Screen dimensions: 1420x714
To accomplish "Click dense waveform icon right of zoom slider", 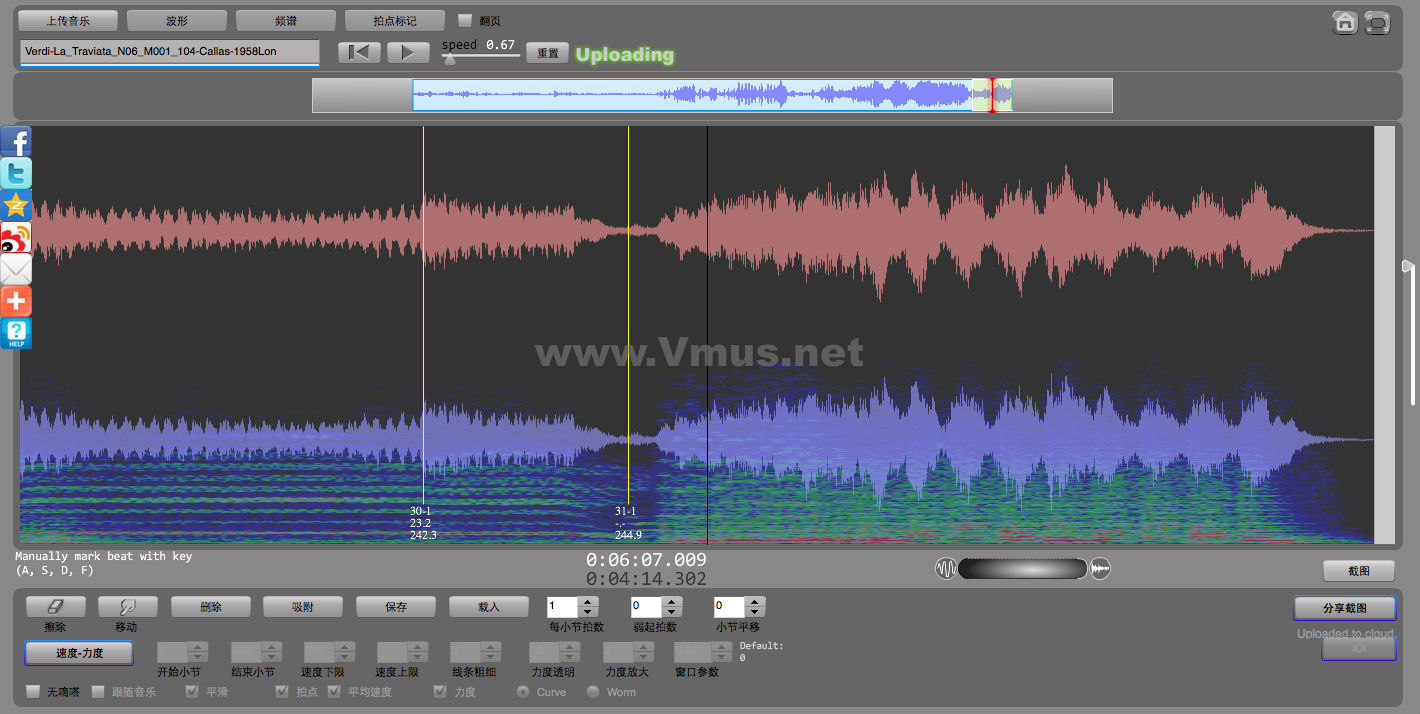I will [1100, 569].
